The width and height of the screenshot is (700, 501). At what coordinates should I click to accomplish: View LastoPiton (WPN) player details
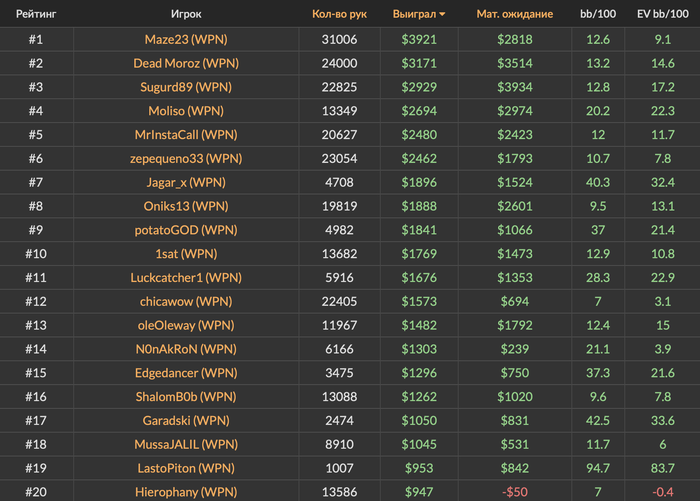tap(186, 467)
